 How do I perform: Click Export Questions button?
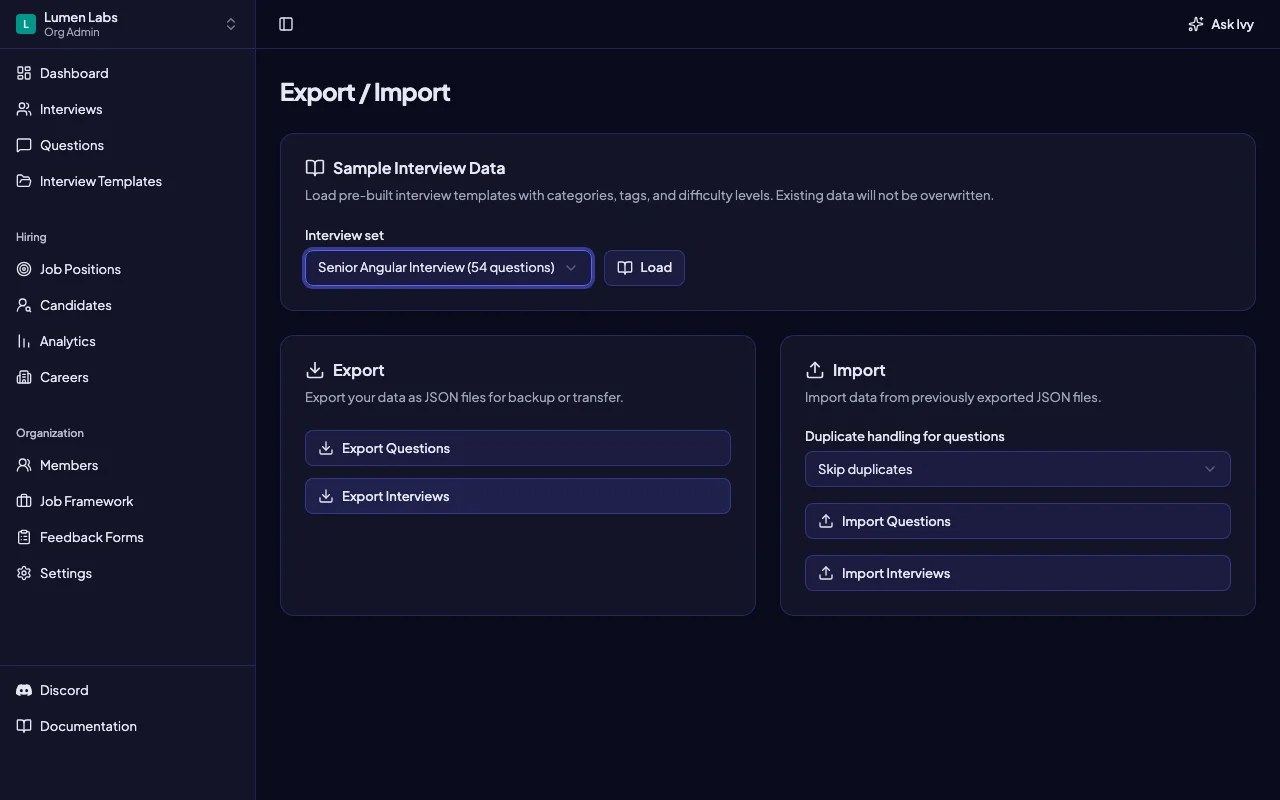tap(517, 448)
